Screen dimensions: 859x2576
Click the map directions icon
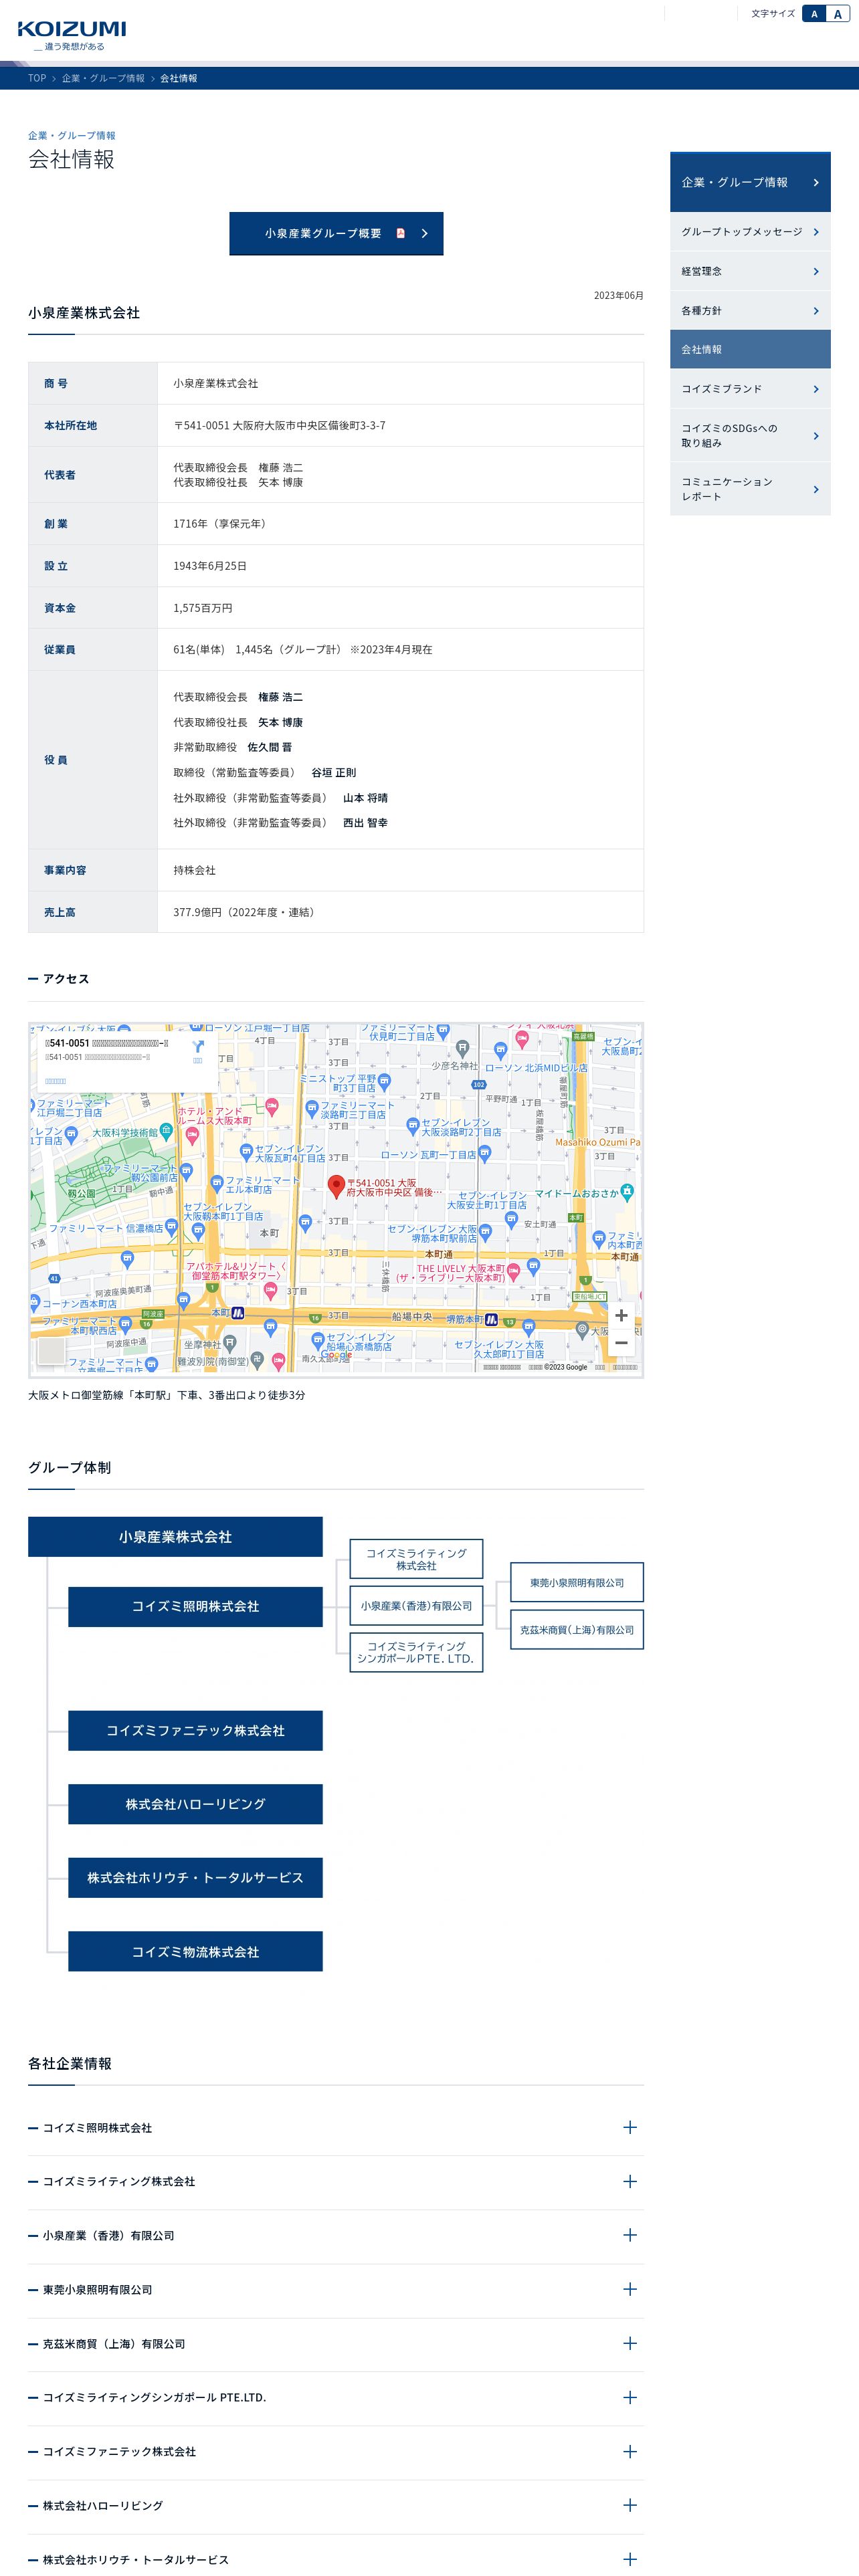[x=197, y=1047]
